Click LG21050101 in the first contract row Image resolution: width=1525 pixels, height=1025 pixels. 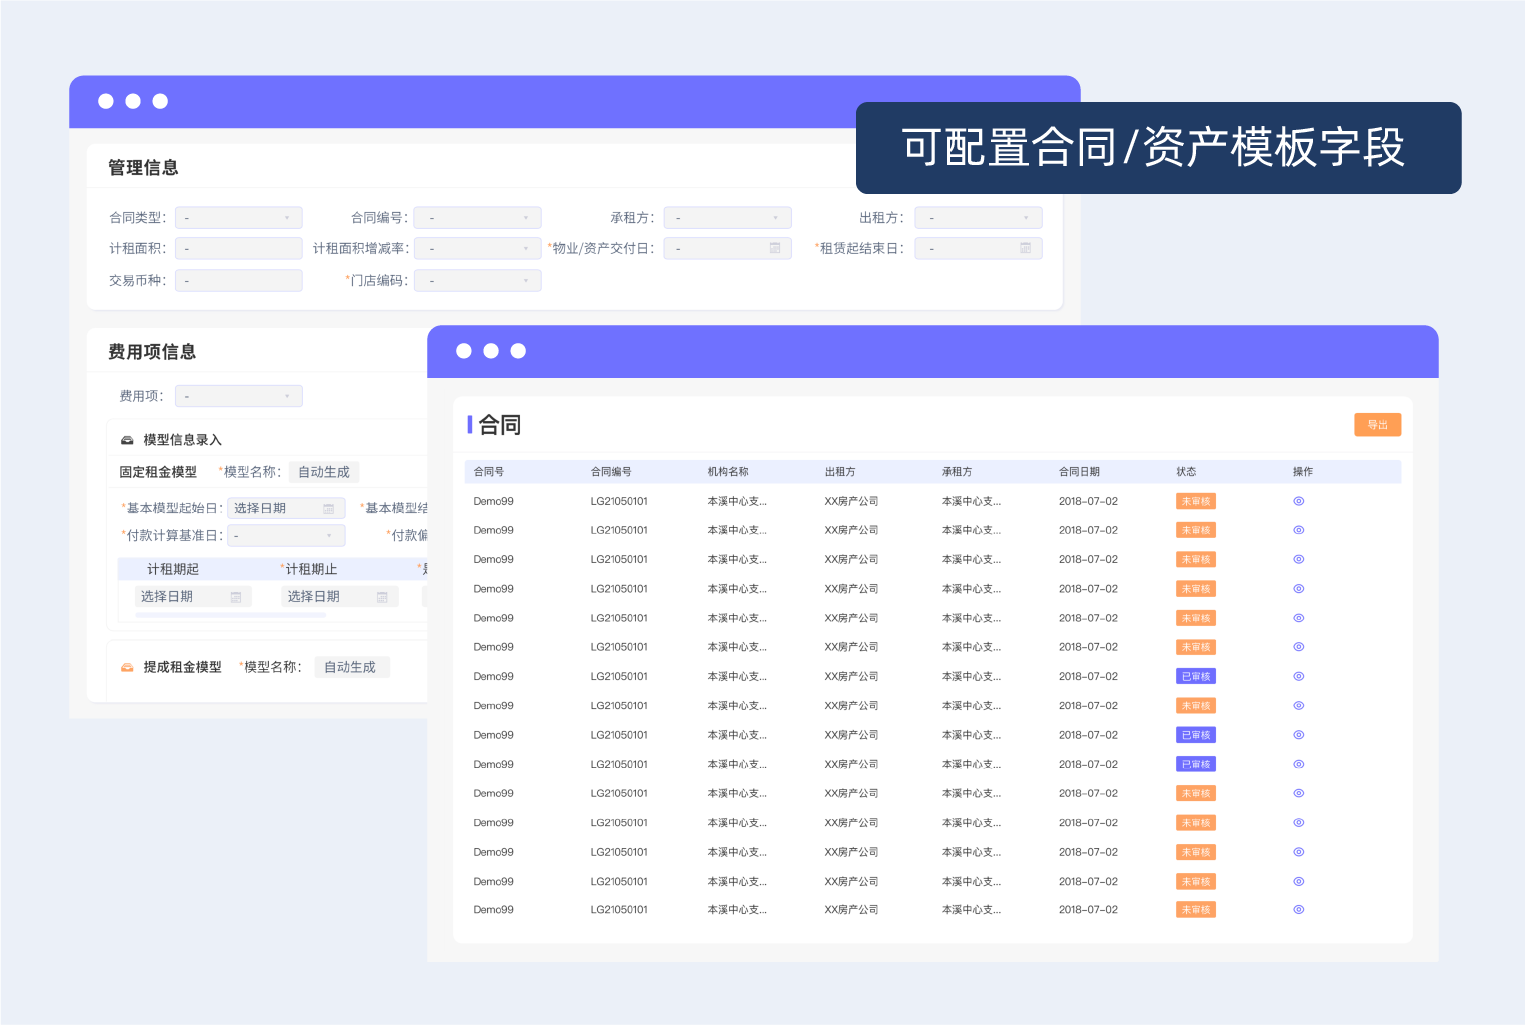click(619, 501)
